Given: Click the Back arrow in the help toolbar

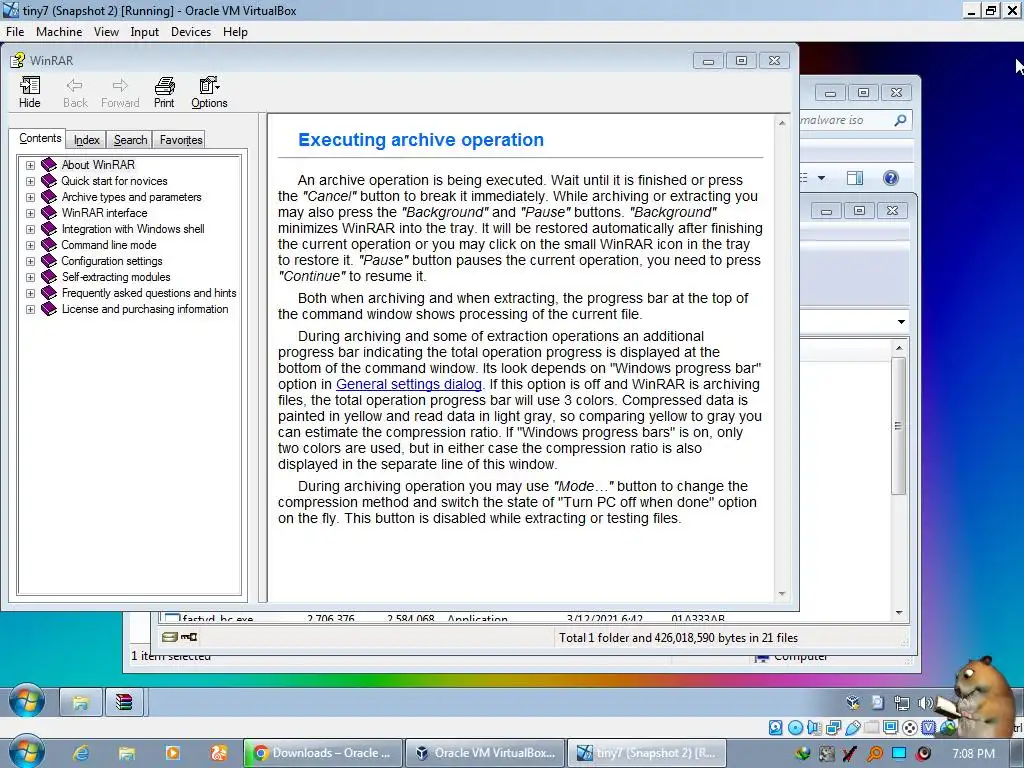Looking at the screenshot, I should pos(75,92).
